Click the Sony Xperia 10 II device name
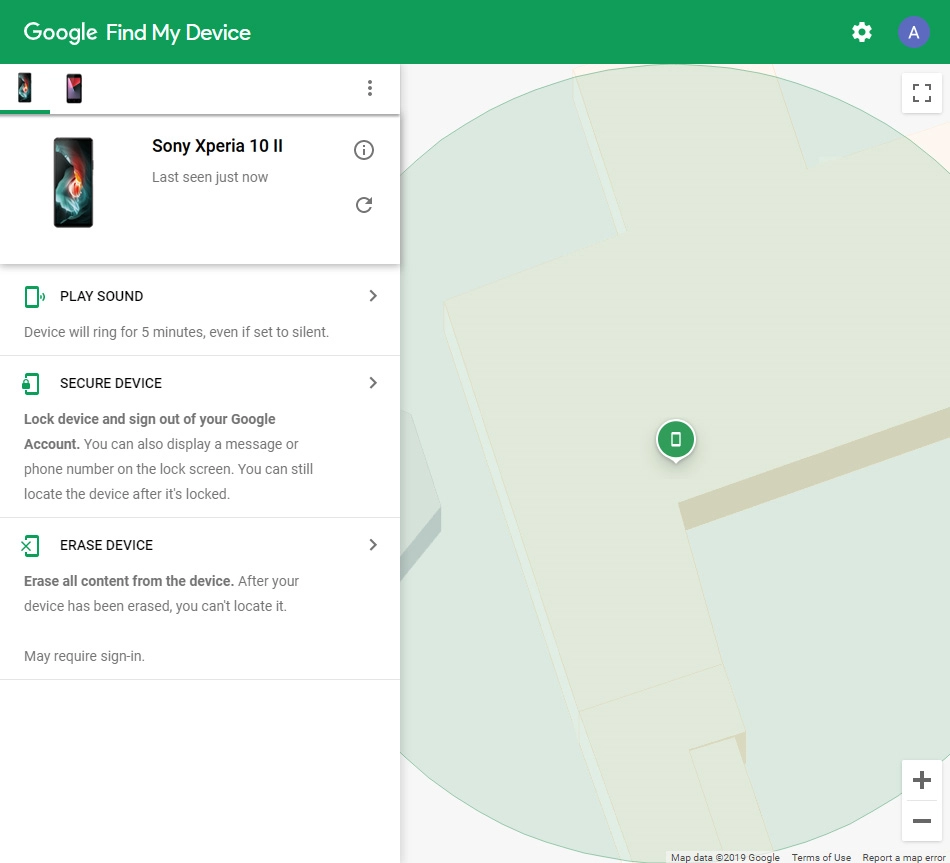 (x=218, y=146)
